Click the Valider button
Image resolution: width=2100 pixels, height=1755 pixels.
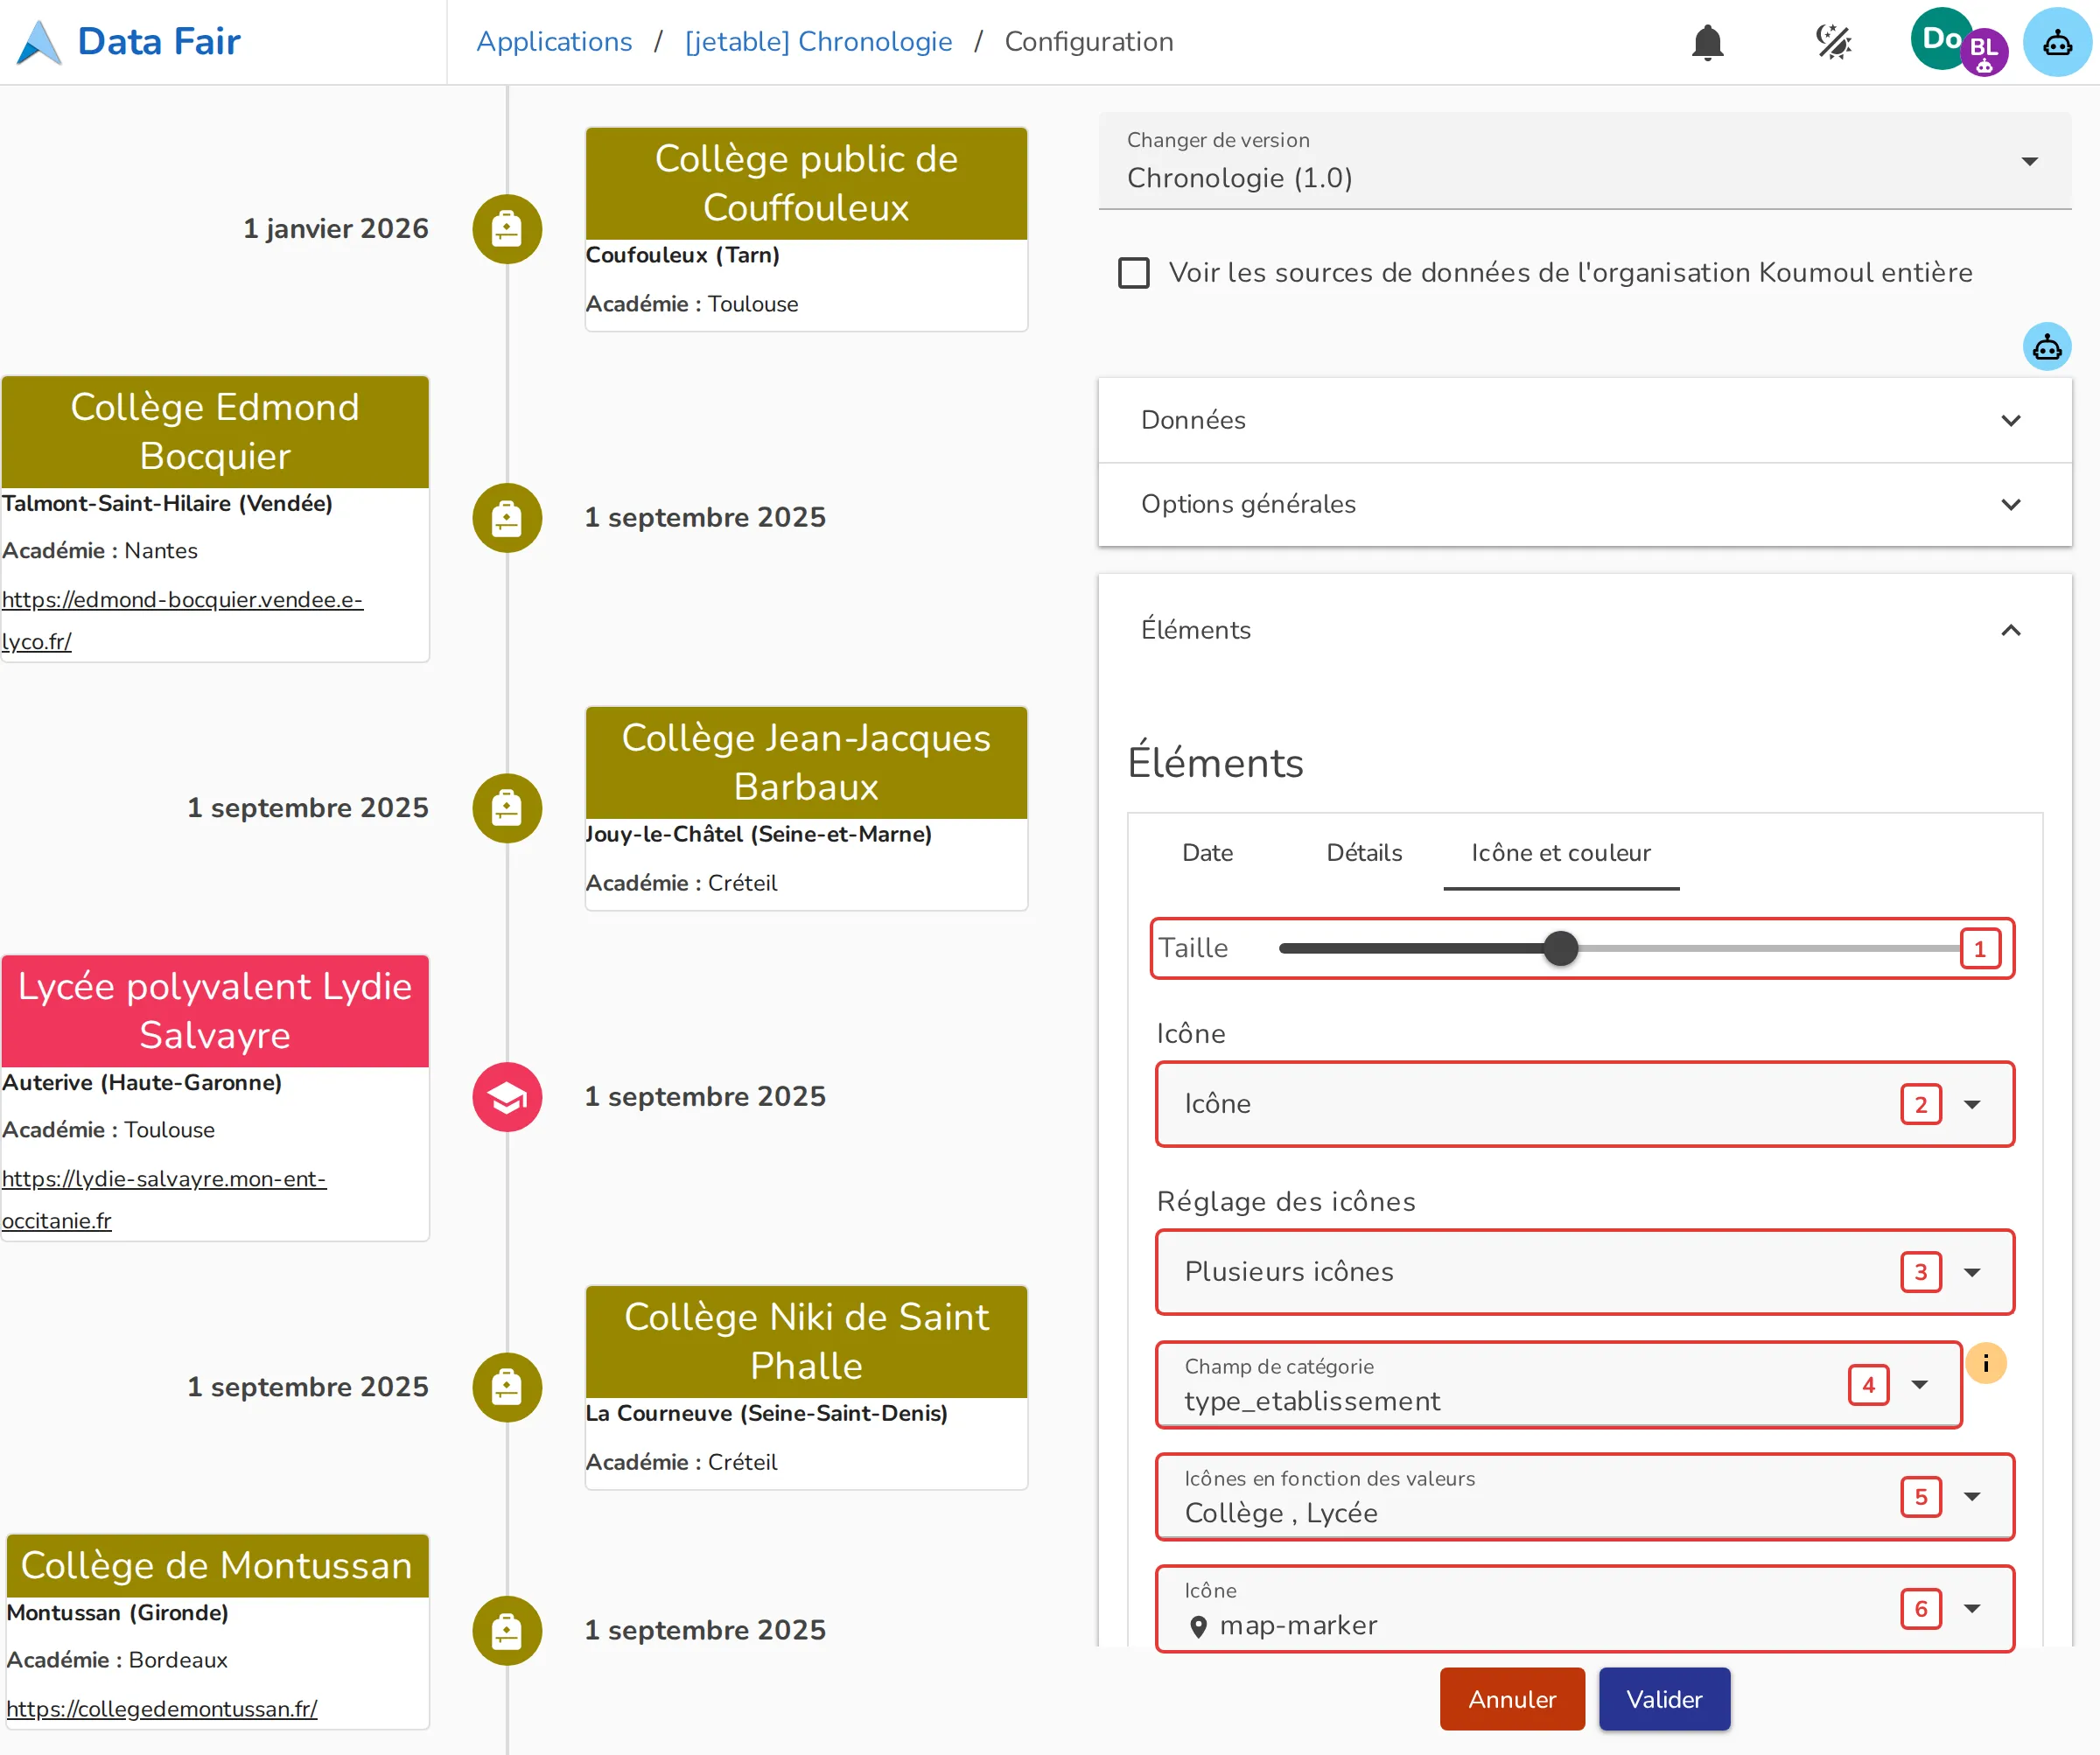1664,1699
